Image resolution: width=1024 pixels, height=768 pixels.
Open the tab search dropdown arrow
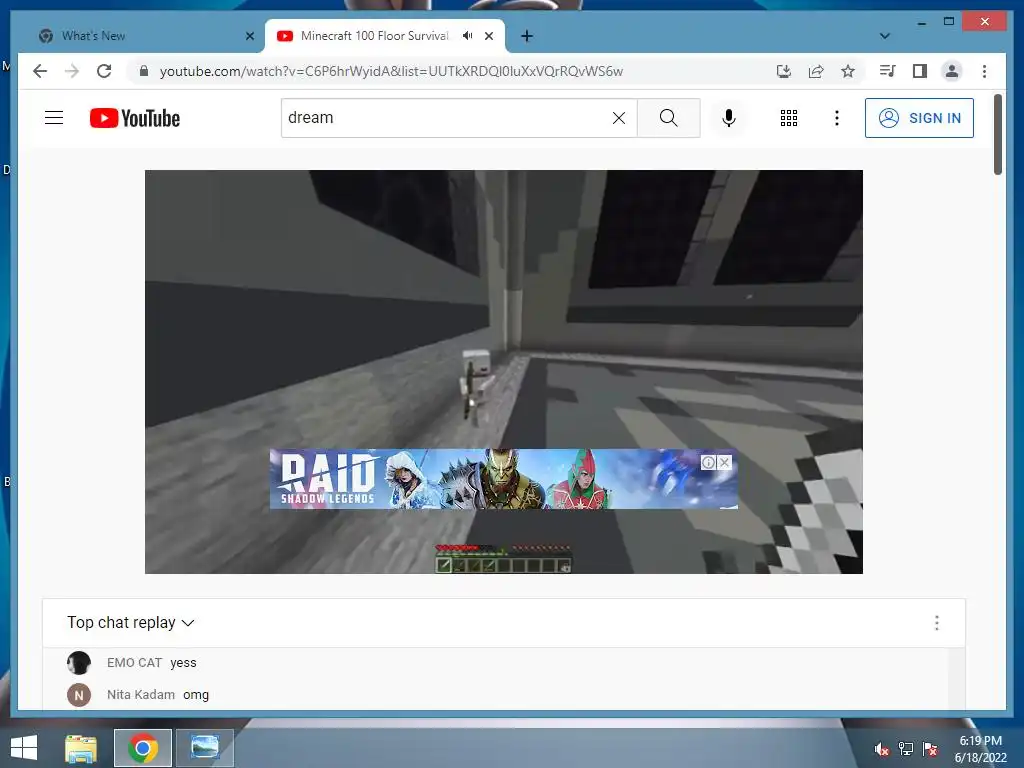(x=885, y=36)
